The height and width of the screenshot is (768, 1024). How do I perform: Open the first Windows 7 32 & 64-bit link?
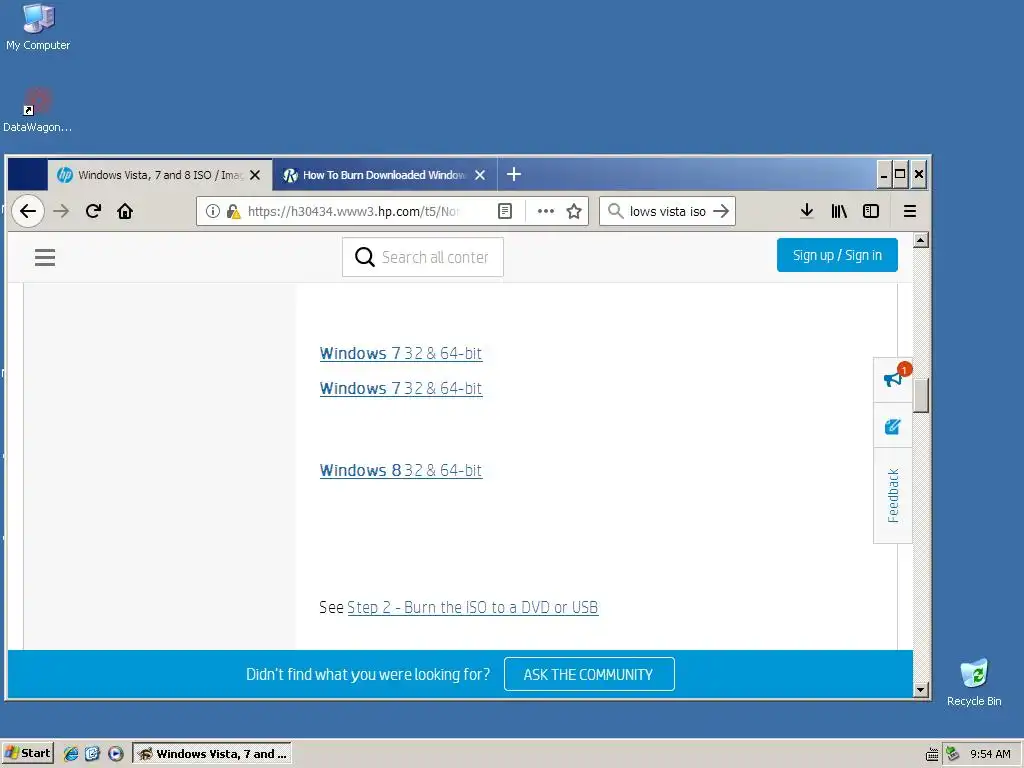click(x=401, y=353)
